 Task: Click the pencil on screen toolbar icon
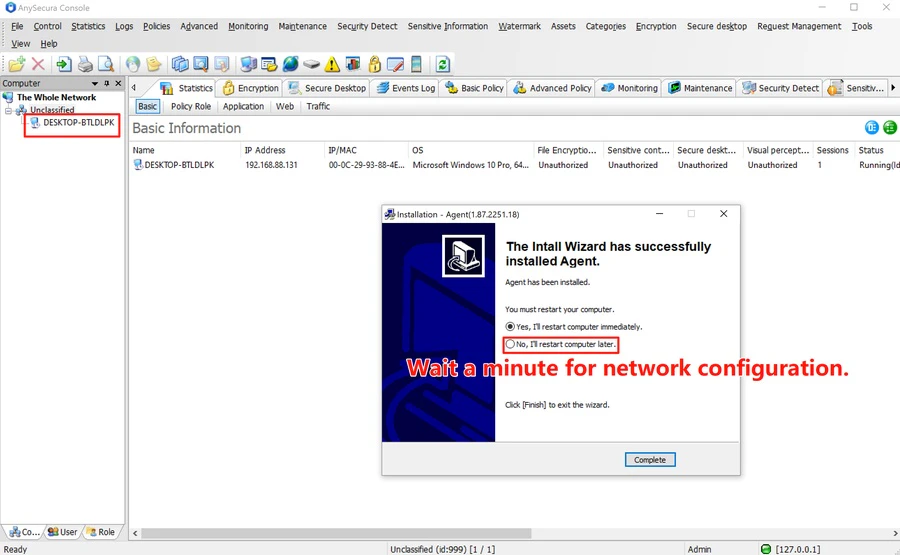click(x=395, y=64)
